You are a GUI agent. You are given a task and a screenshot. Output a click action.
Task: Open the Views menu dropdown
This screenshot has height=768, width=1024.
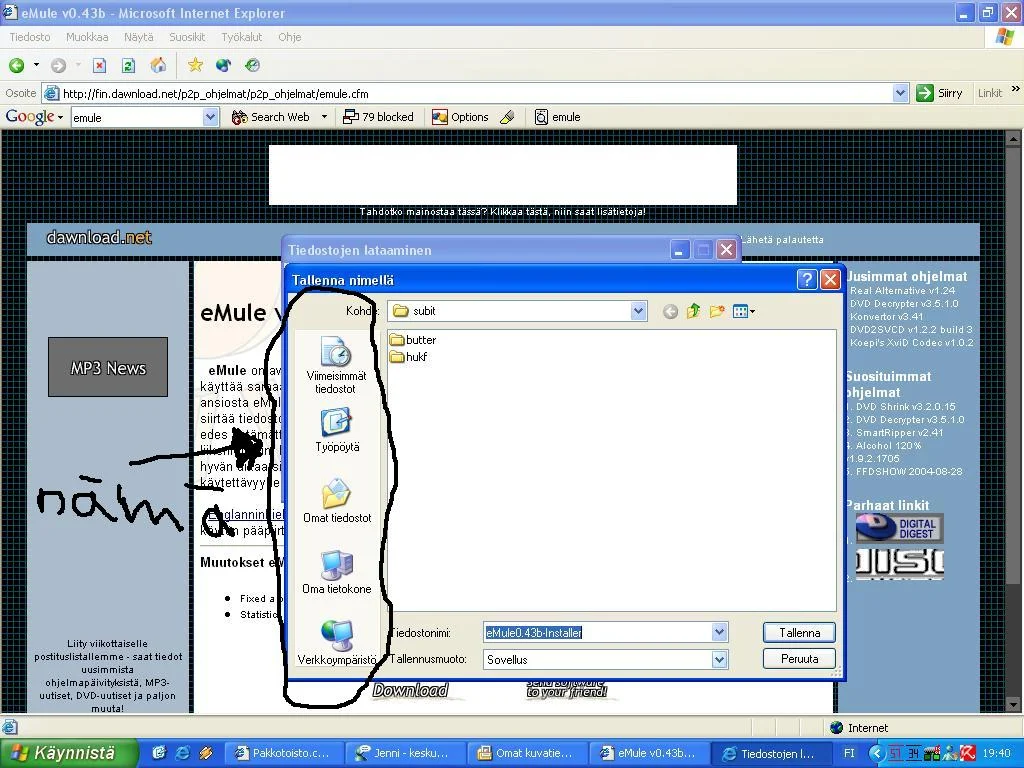pos(744,312)
